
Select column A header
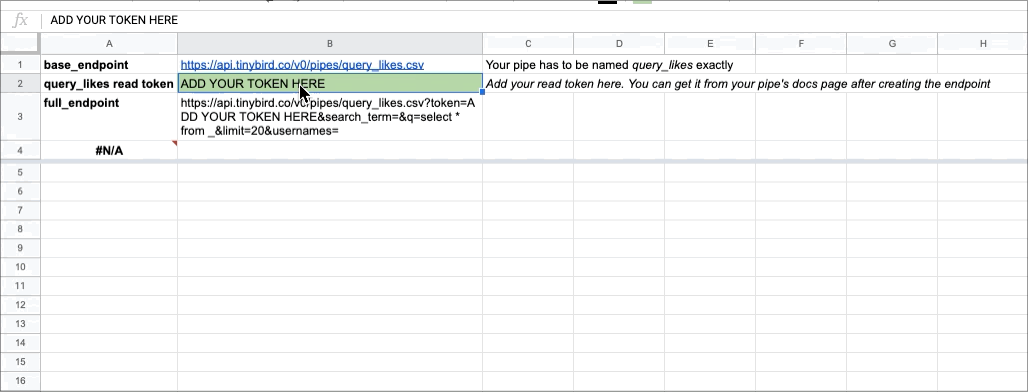(109, 43)
